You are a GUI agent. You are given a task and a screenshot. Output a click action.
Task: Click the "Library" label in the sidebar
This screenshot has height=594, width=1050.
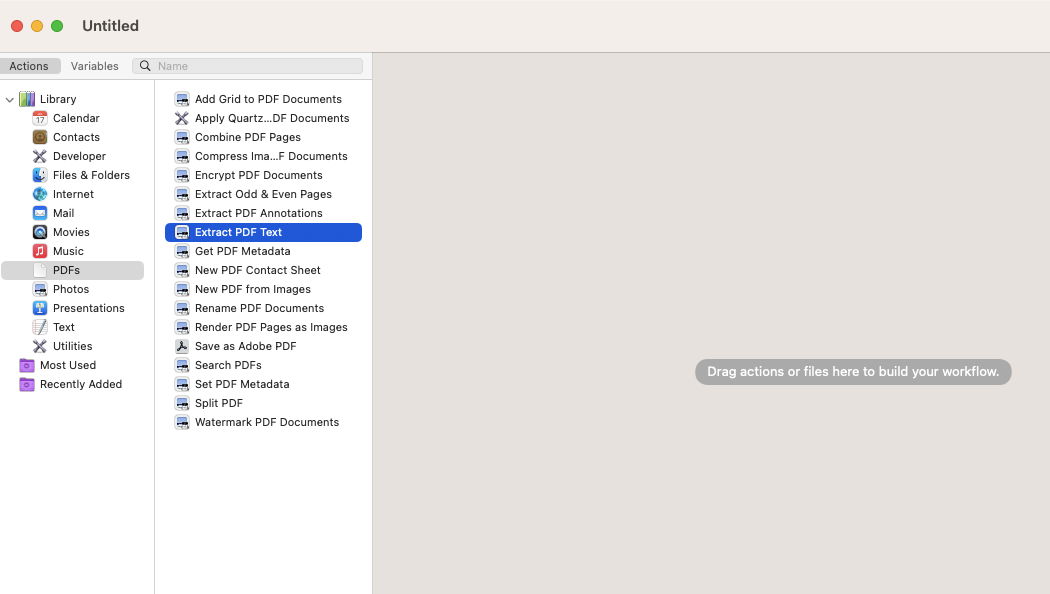click(58, 99)
